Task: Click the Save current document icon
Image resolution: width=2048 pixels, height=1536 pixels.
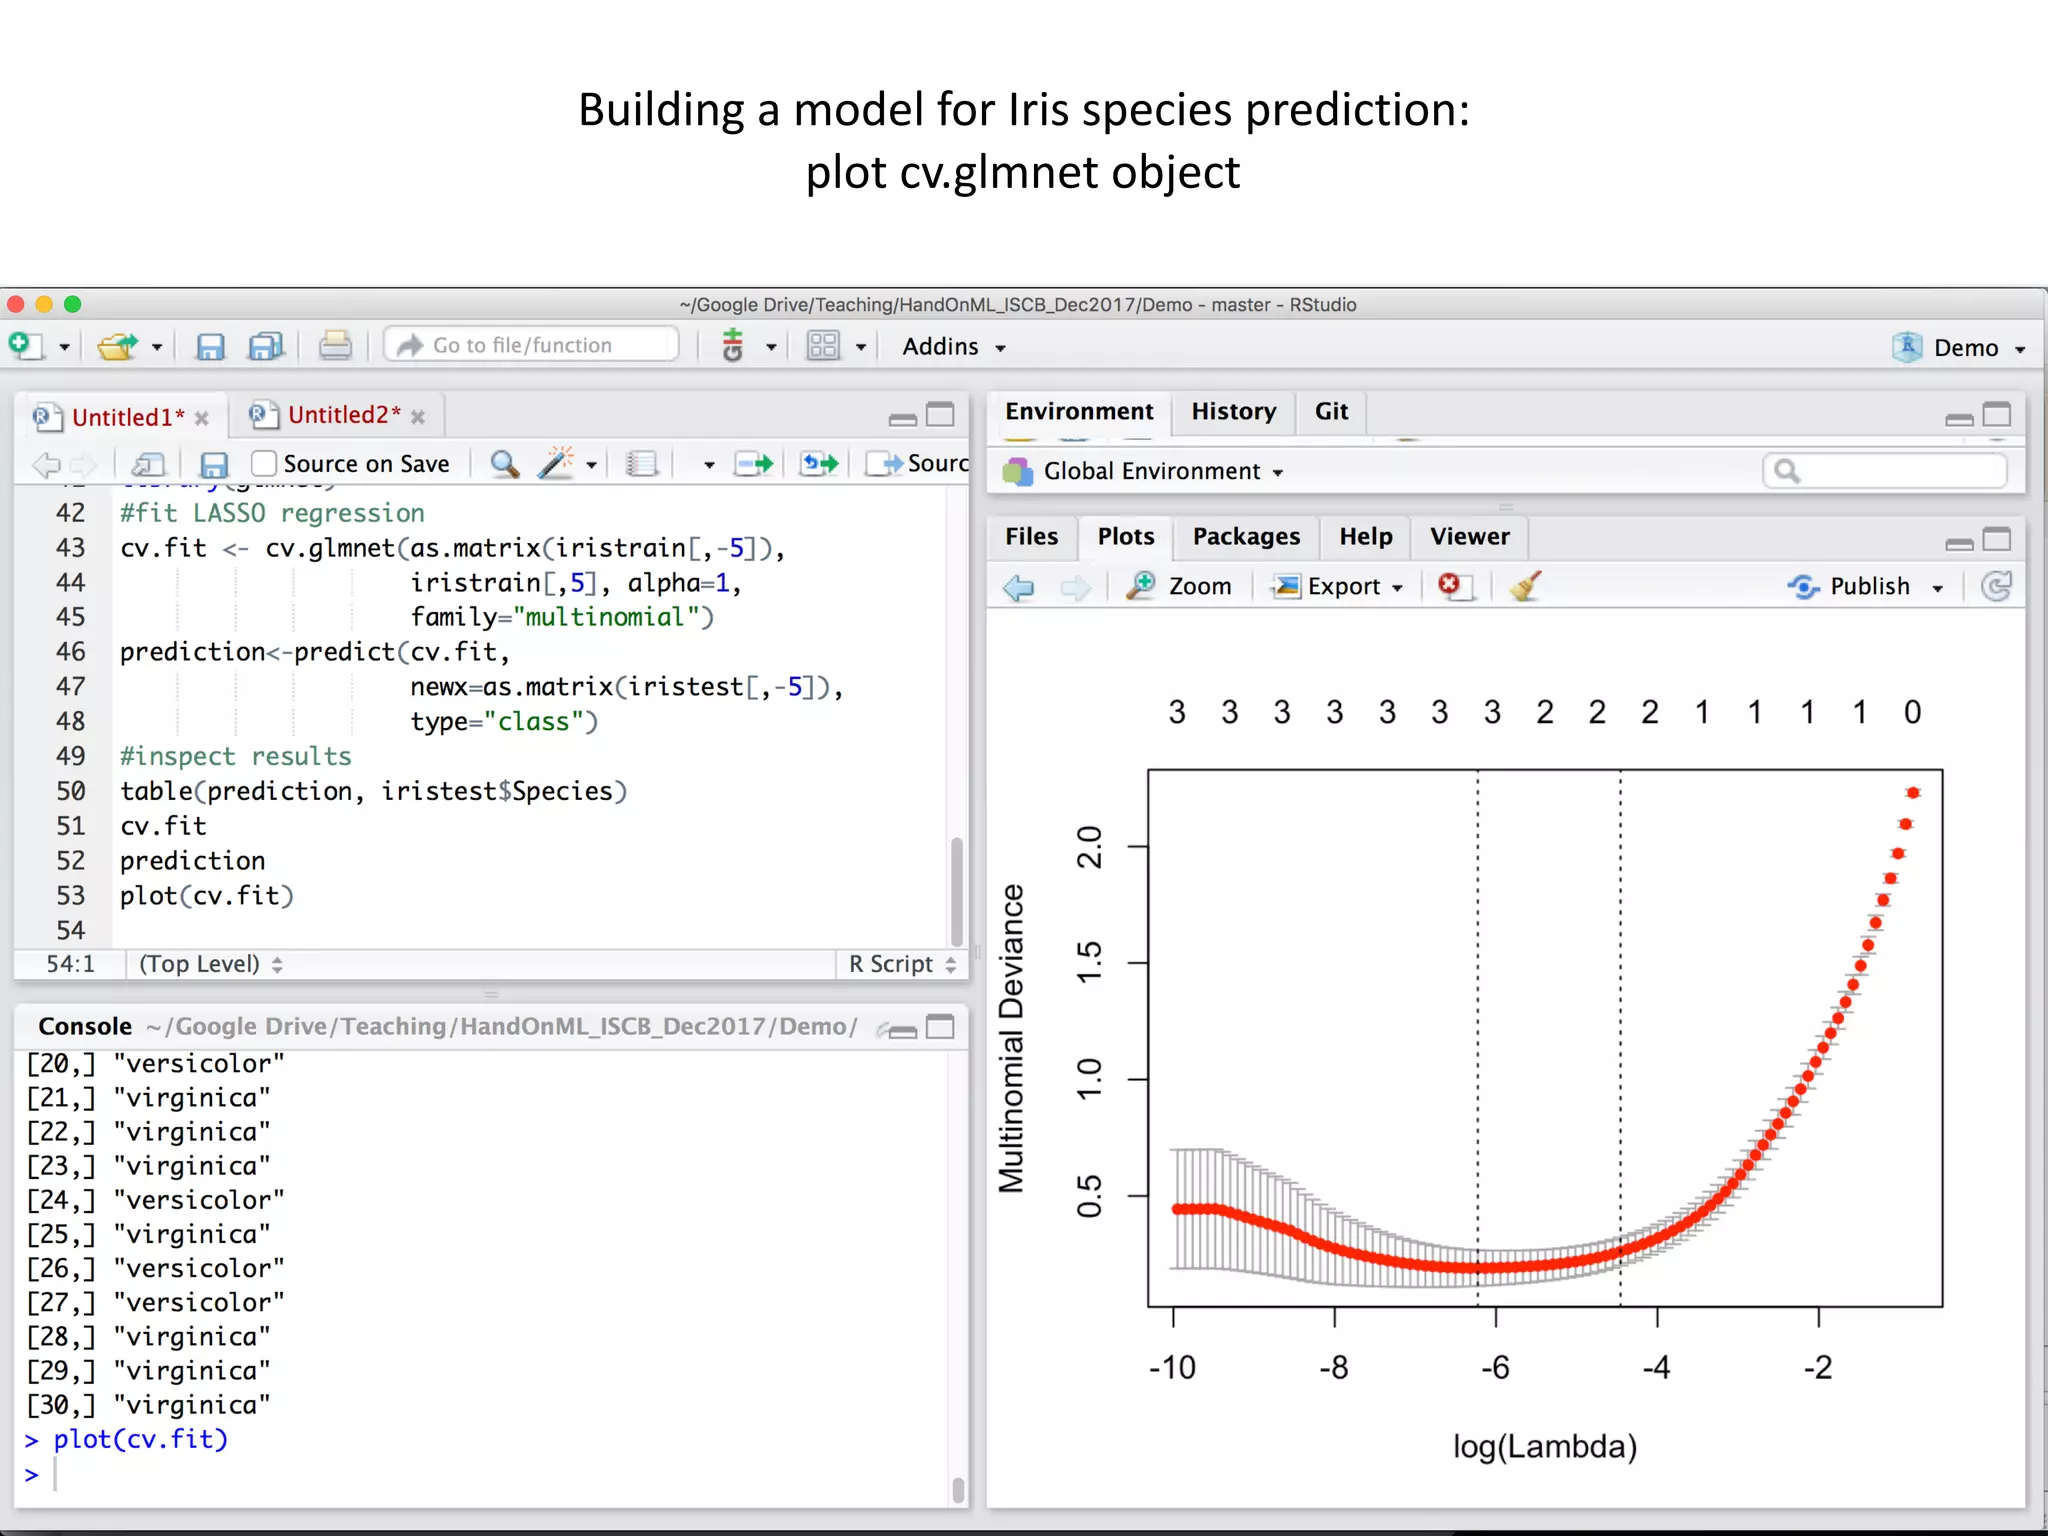Action: point(210,346)
